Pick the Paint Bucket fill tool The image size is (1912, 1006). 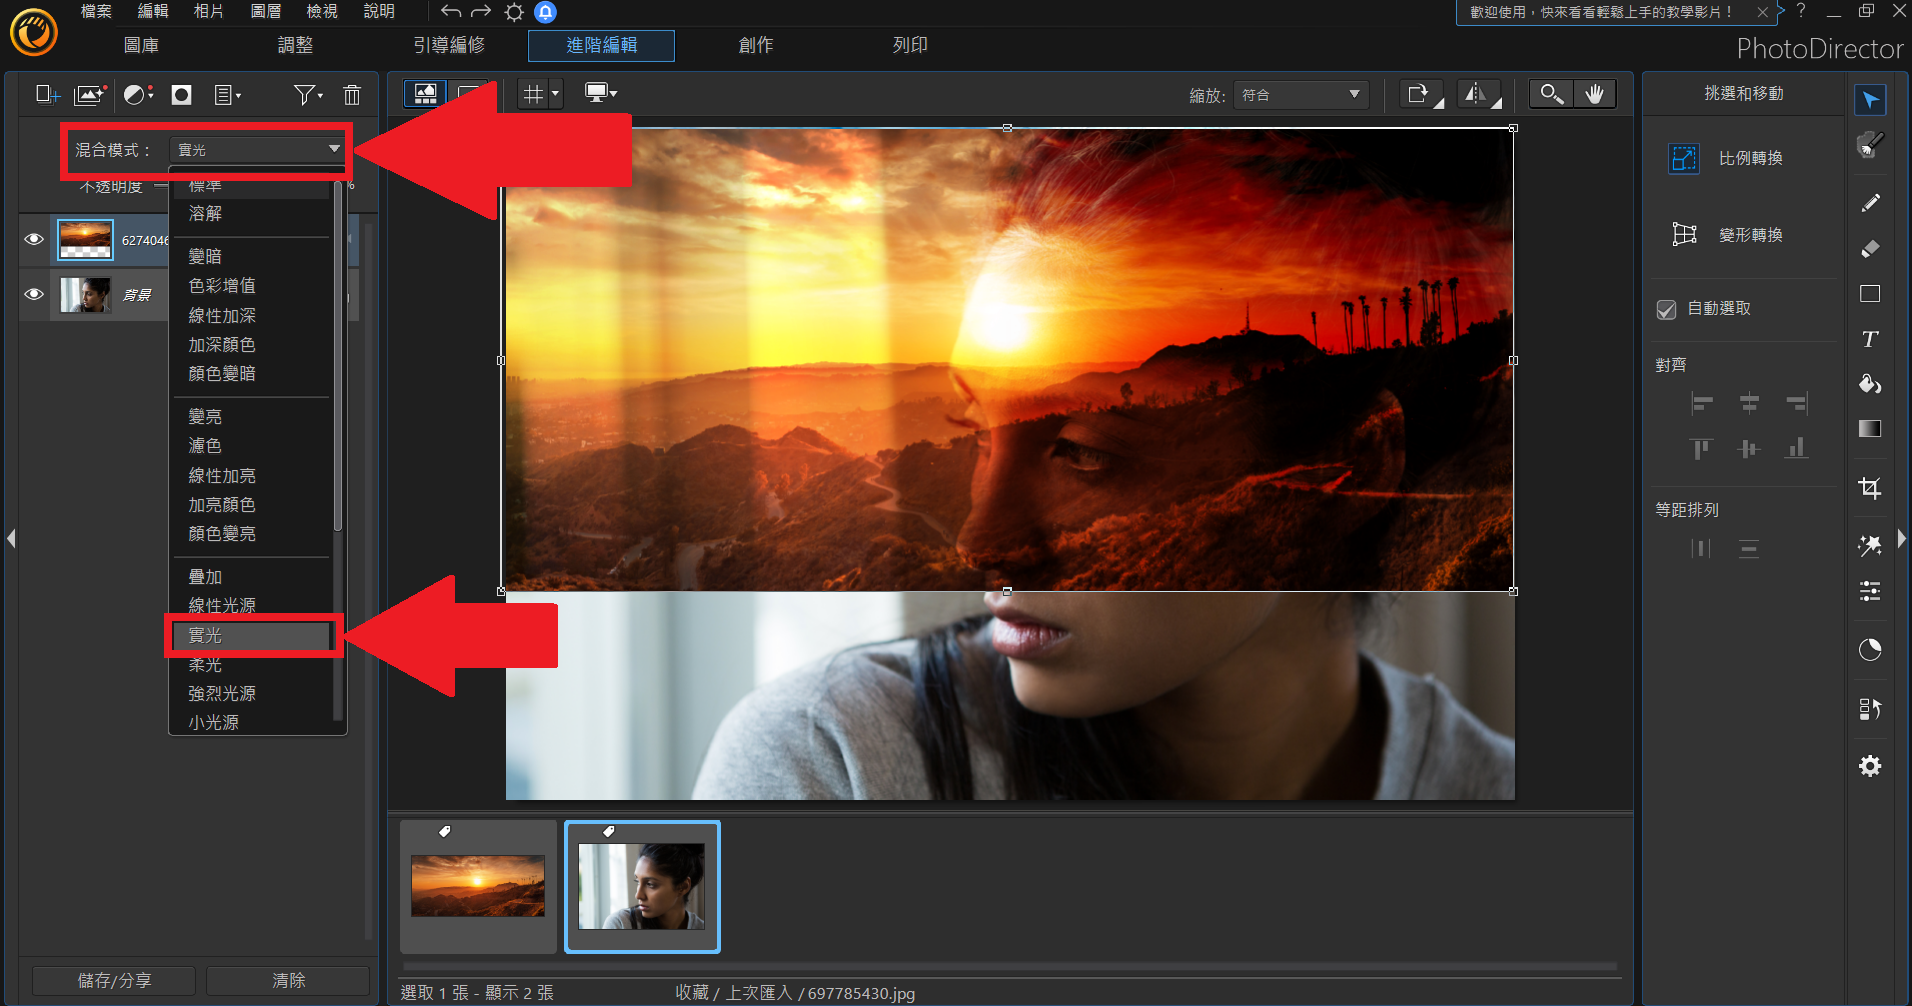click(1869, 385)
